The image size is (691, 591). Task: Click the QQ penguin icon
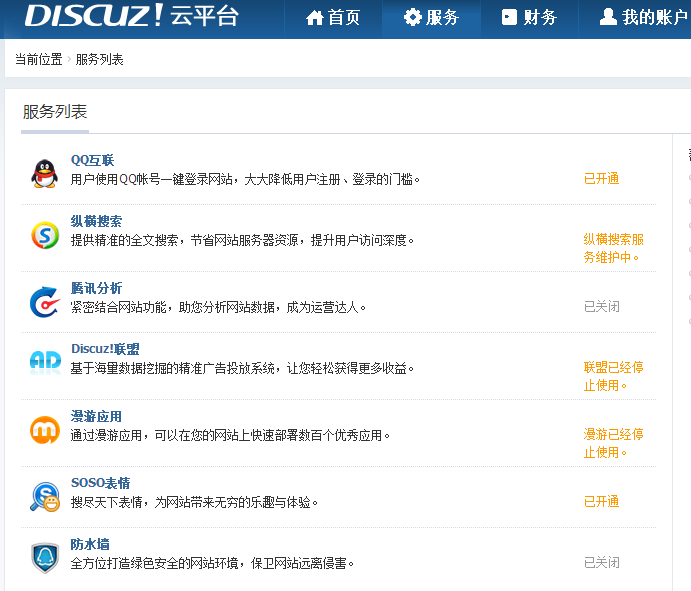click(x=45, y=174)
